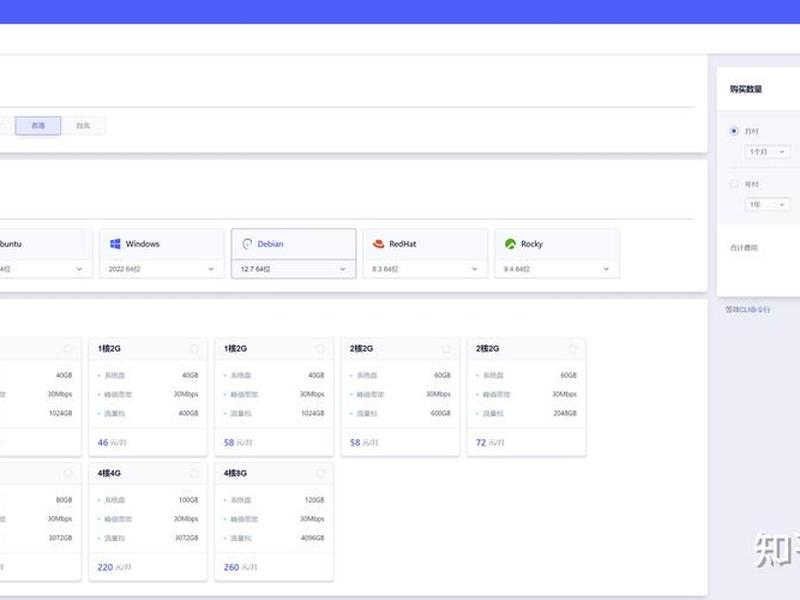Click the 600GB traffic value
Screen dimensions: 800x600
(x=440, y=413)
